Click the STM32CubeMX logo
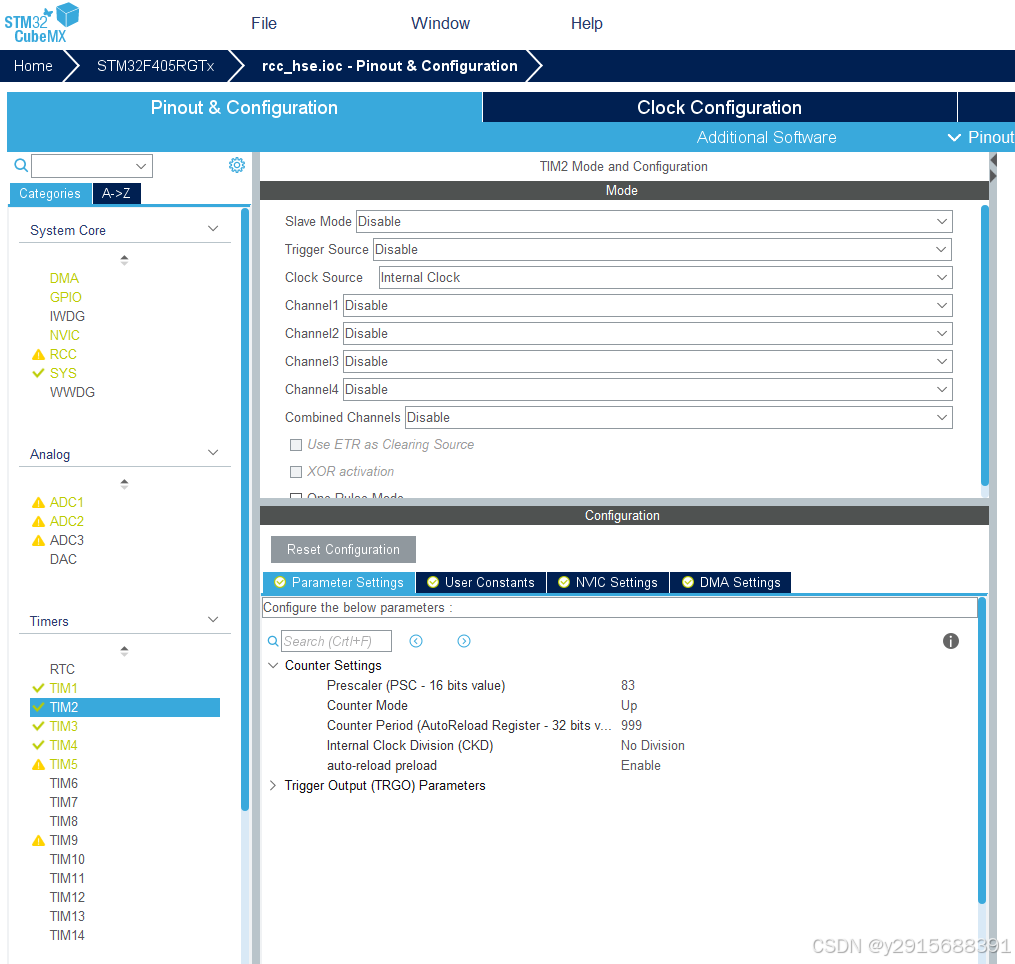1015x964 pixels. (x=41, y=23)
